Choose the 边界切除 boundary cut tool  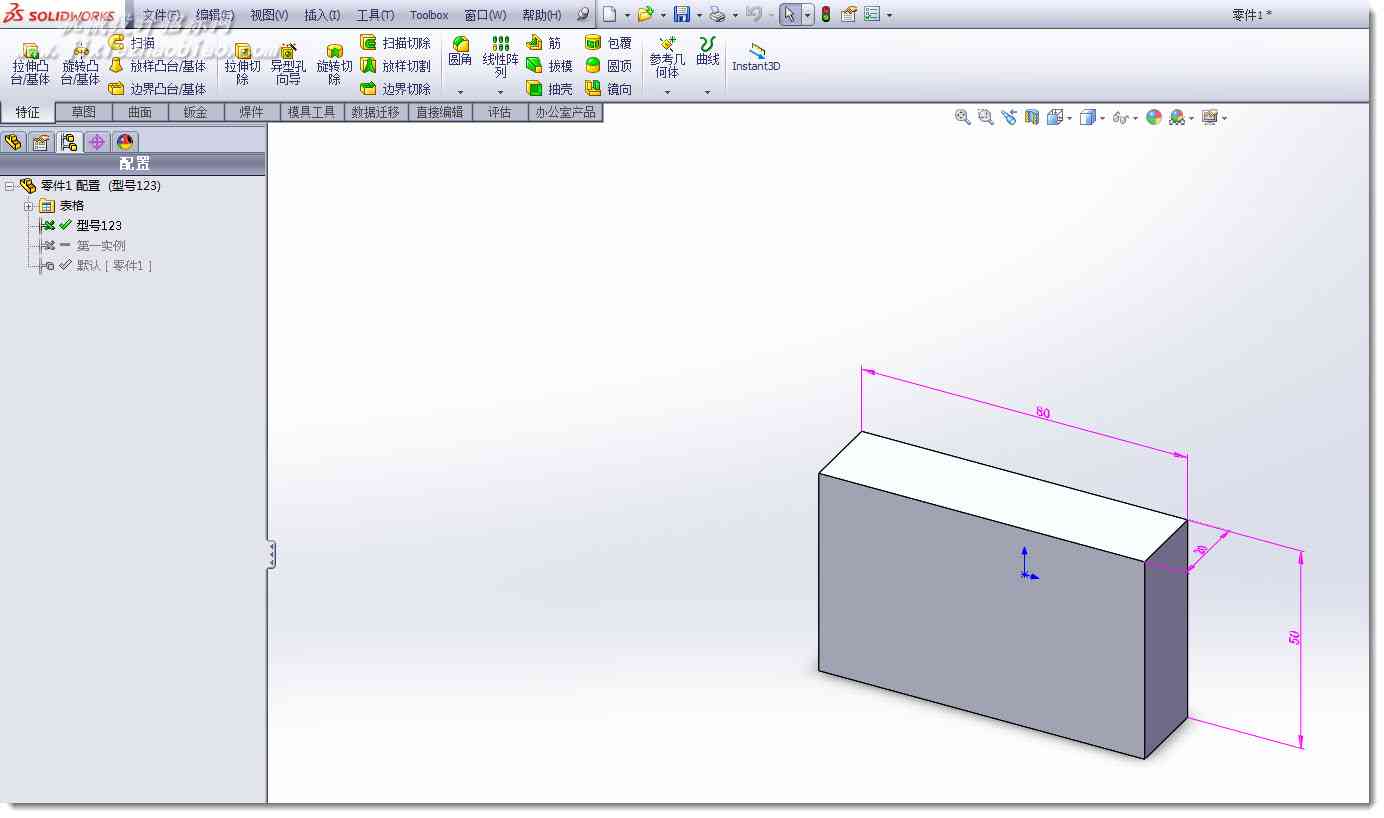point(395,89)
